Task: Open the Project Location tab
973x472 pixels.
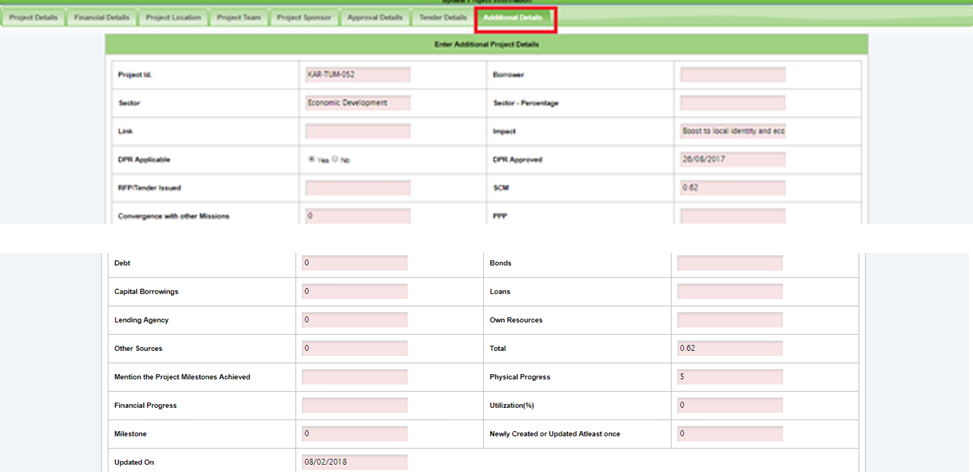Action: 173,18
